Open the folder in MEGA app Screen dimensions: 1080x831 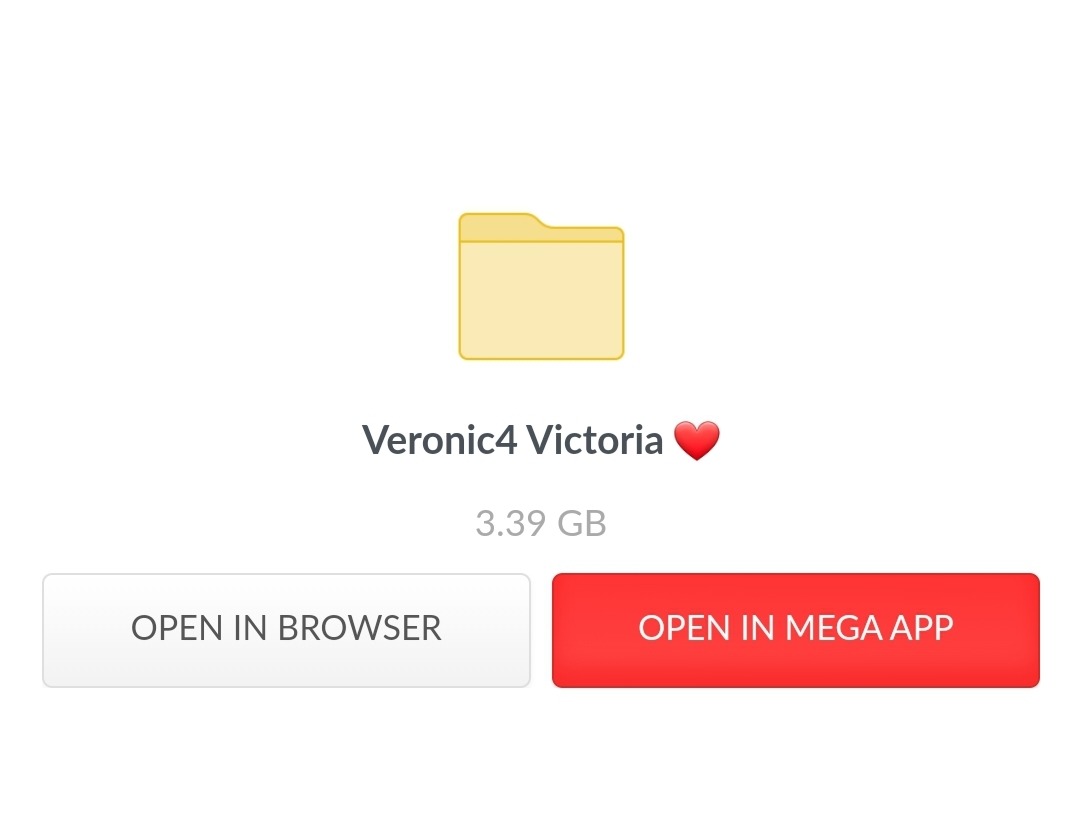[796, 630]
